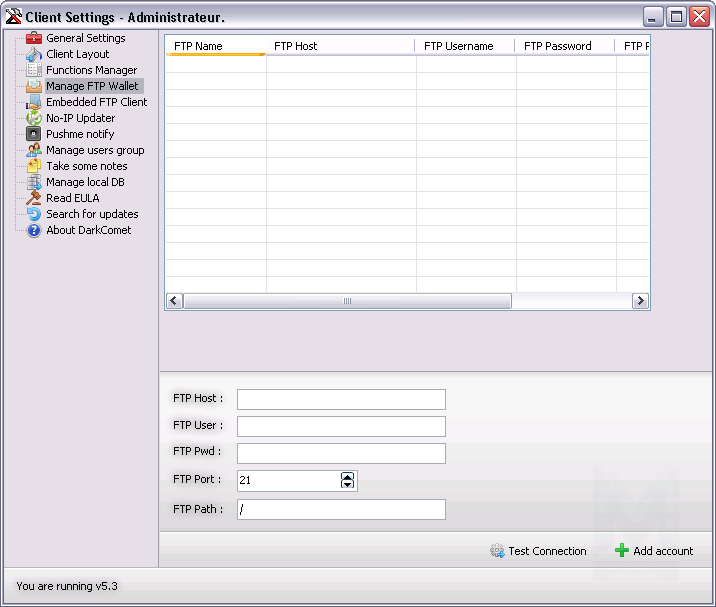Select Search for updates entry
This screenshot has width=716, height=607.
(x=92, y=214)
